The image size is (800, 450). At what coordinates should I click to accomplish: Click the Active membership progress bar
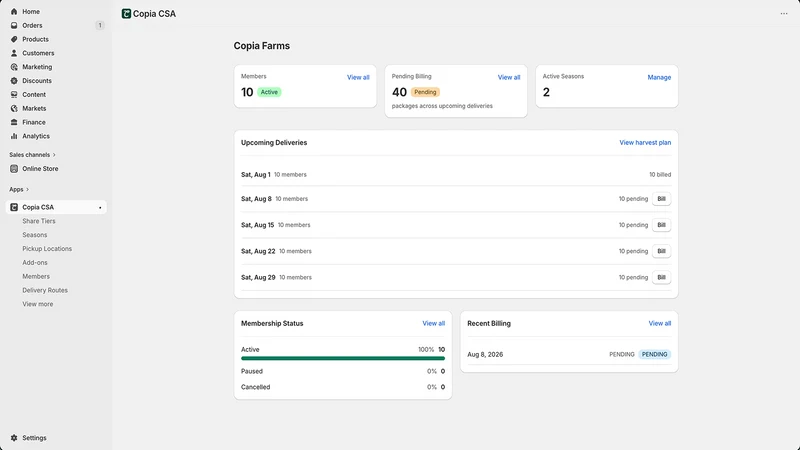click(x=343, y=358)
